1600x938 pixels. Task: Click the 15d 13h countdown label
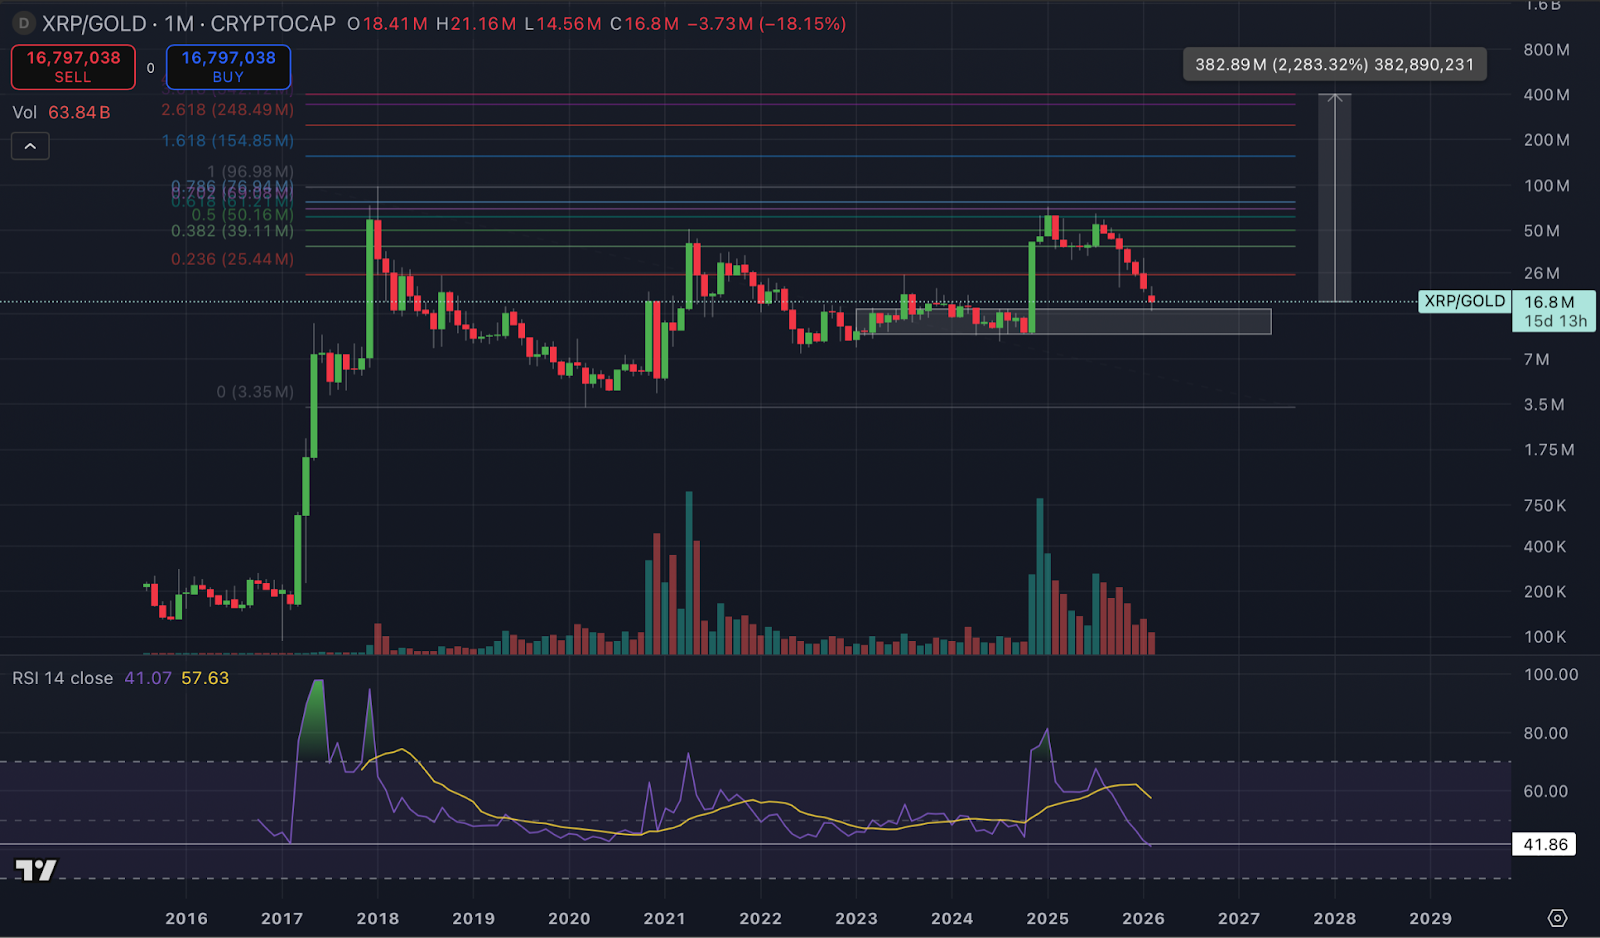click(x=1555, y=320)
